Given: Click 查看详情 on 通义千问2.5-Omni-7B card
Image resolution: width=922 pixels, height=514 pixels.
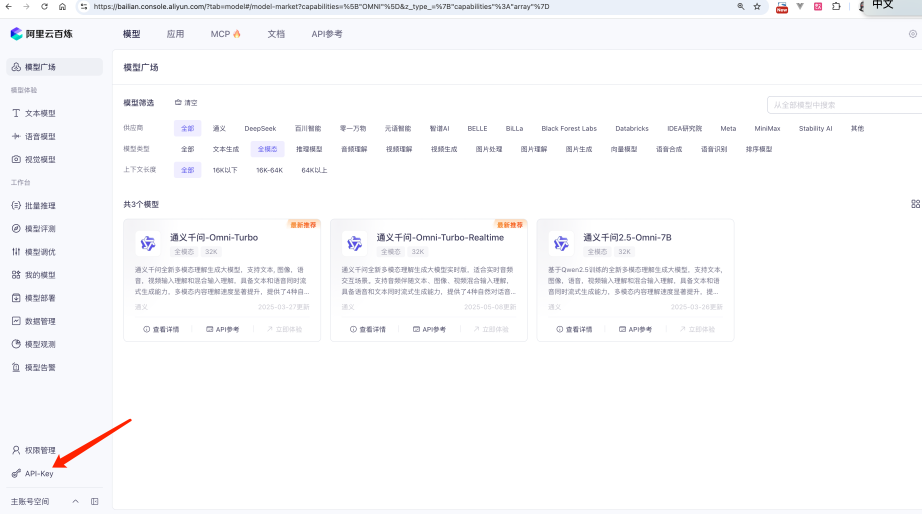Looking at the screenshot, I should [x=575, y=329].
